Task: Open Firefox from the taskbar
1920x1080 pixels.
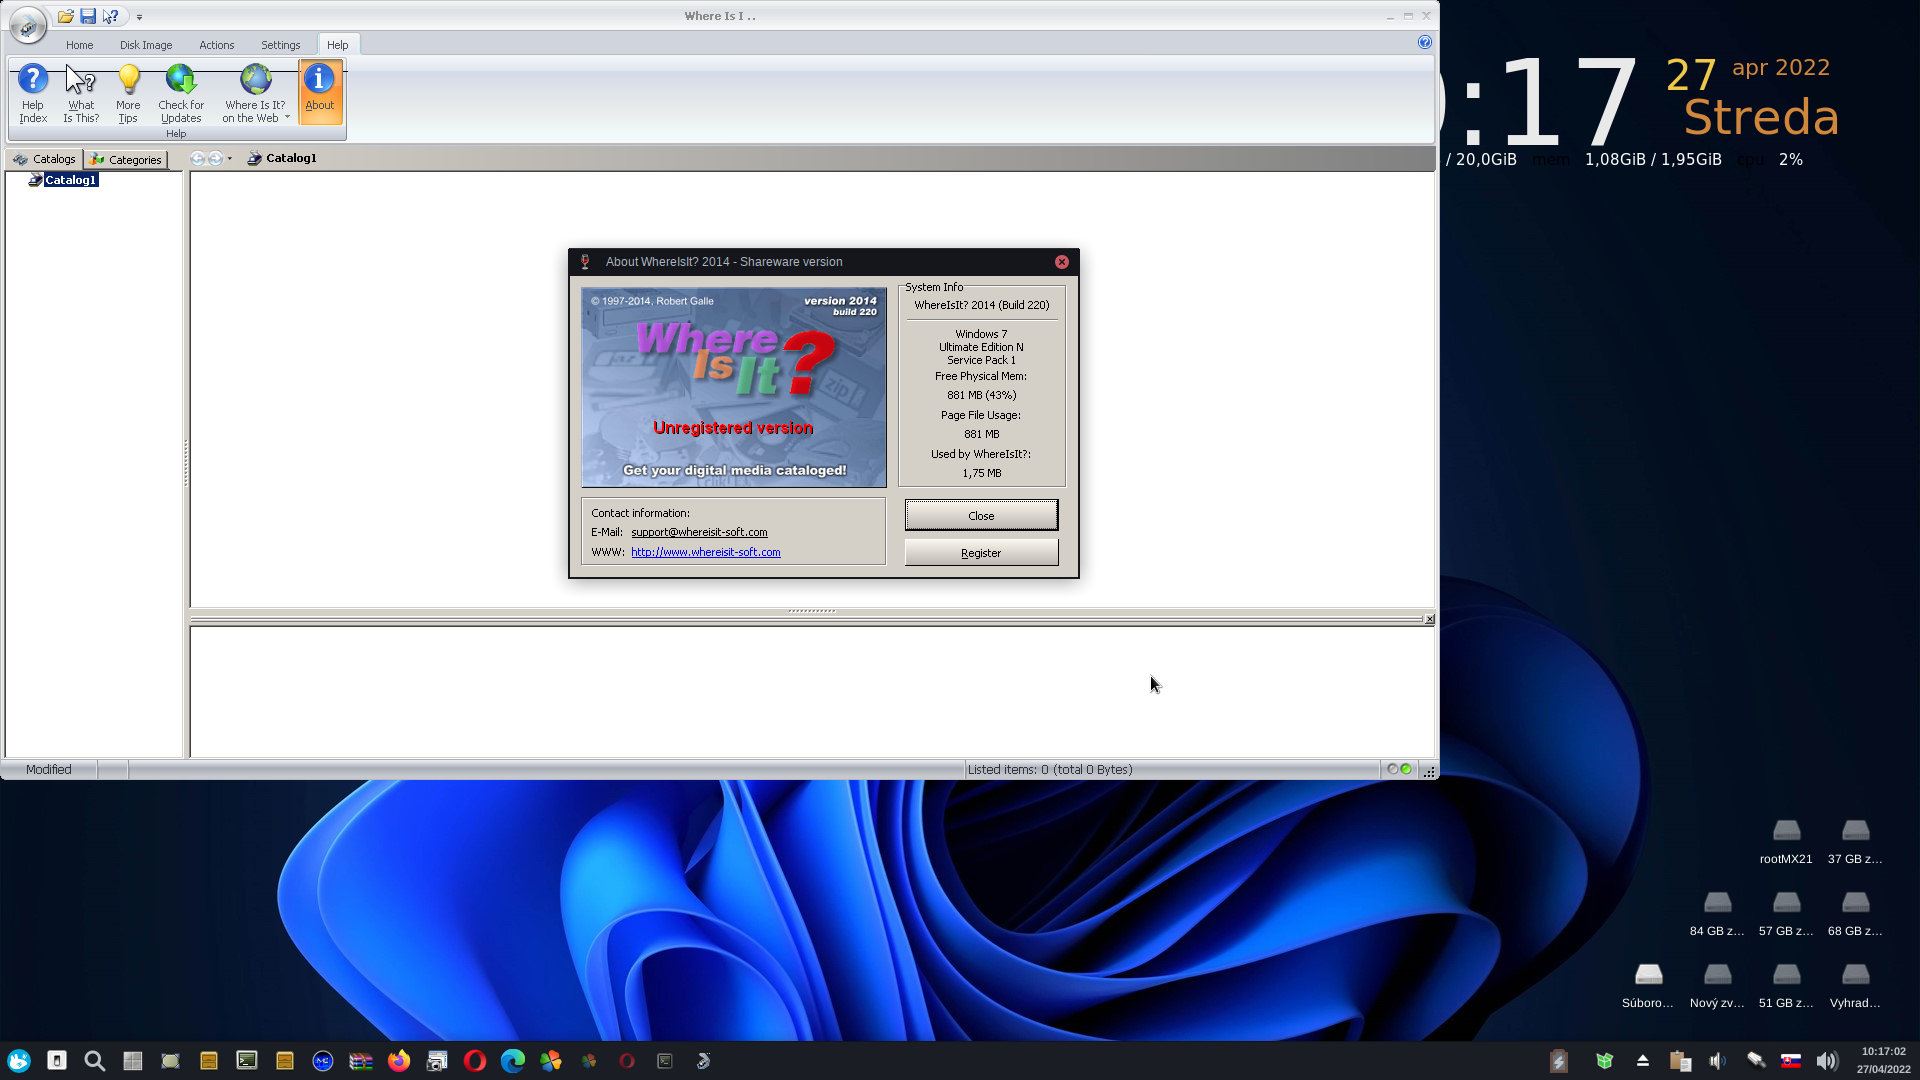Action: coord(399,1061)
